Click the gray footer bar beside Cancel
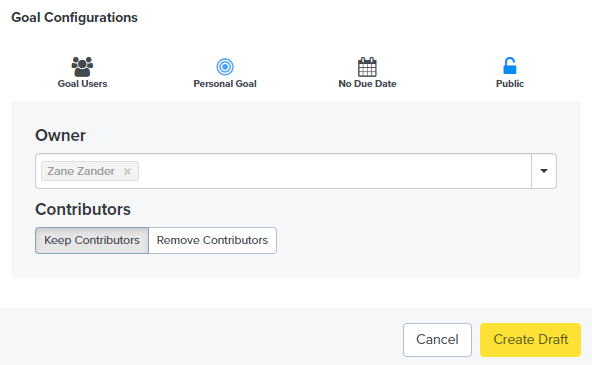592x365 pixels. pyautogui.click(x=200, y=337)
